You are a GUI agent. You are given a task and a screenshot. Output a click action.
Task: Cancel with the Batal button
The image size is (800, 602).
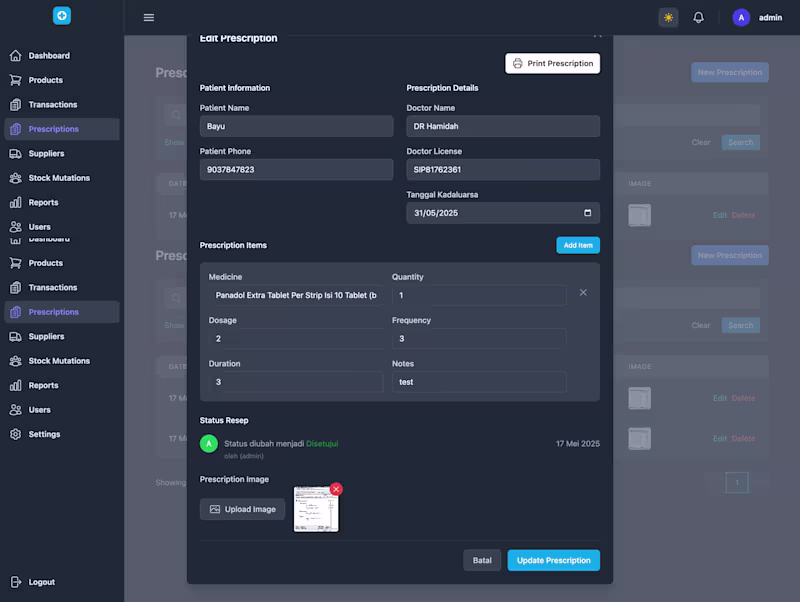click(x=482, y=560)
